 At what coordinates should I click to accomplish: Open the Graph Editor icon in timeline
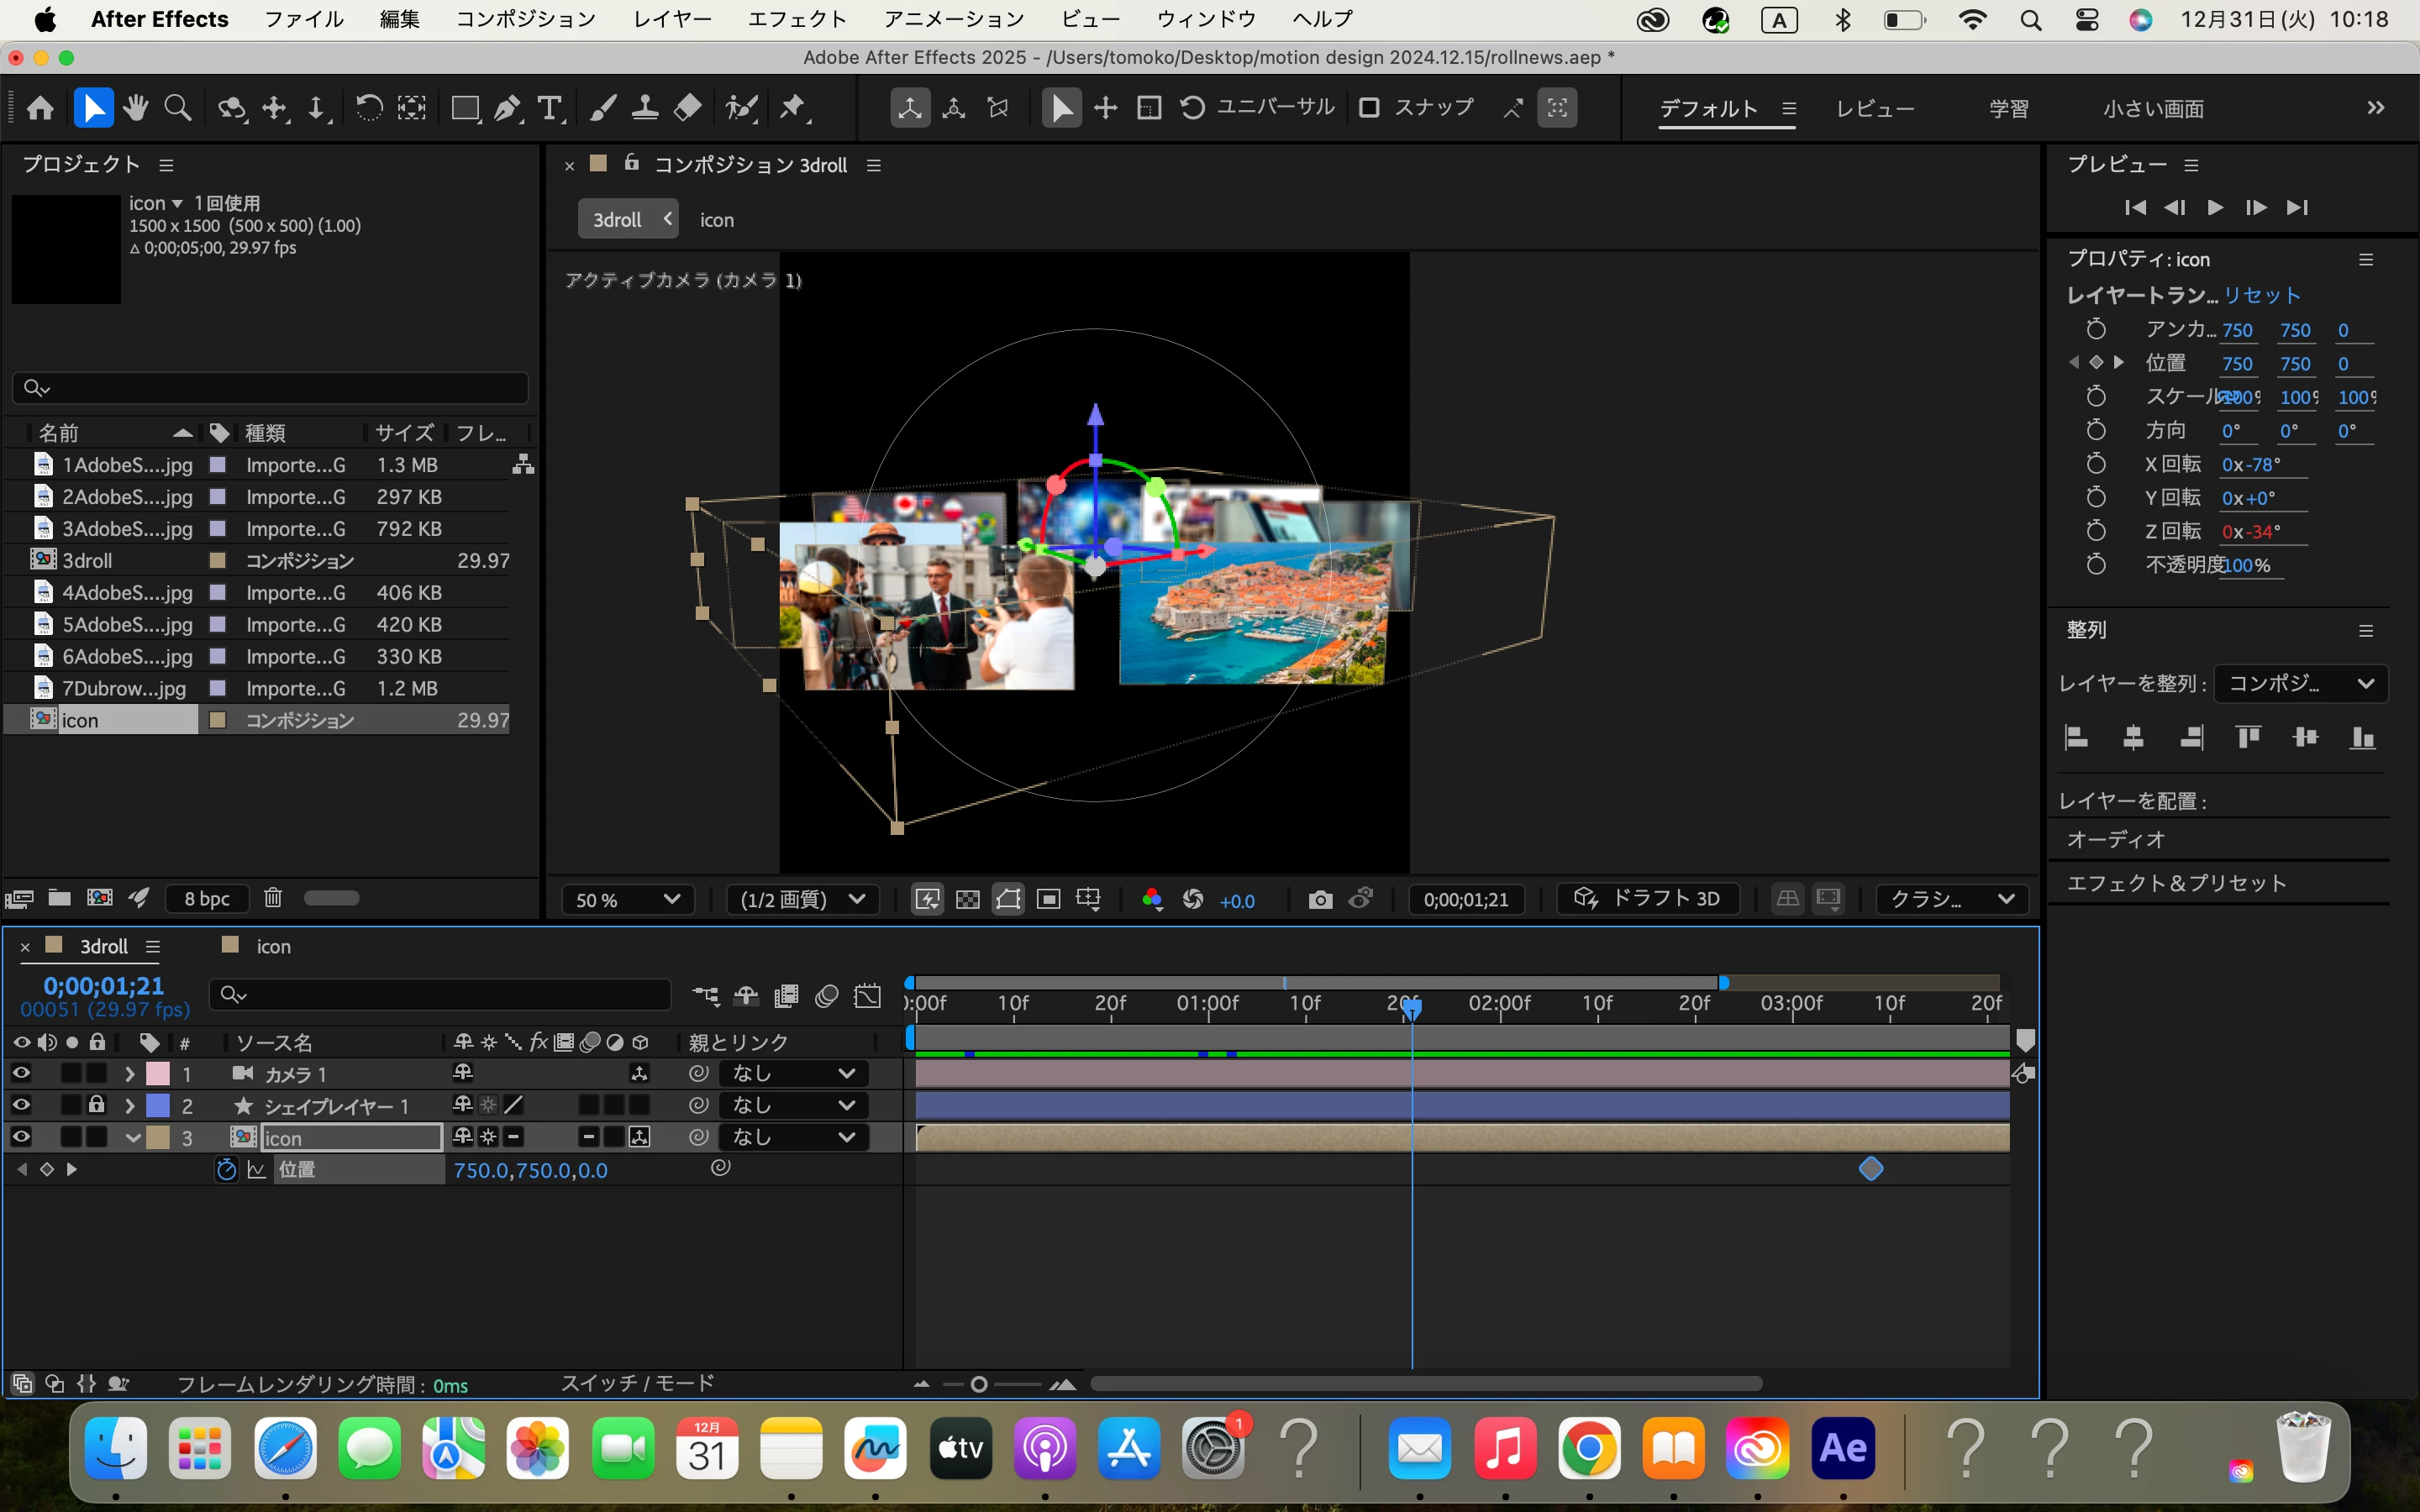click(x=867, y=995)
